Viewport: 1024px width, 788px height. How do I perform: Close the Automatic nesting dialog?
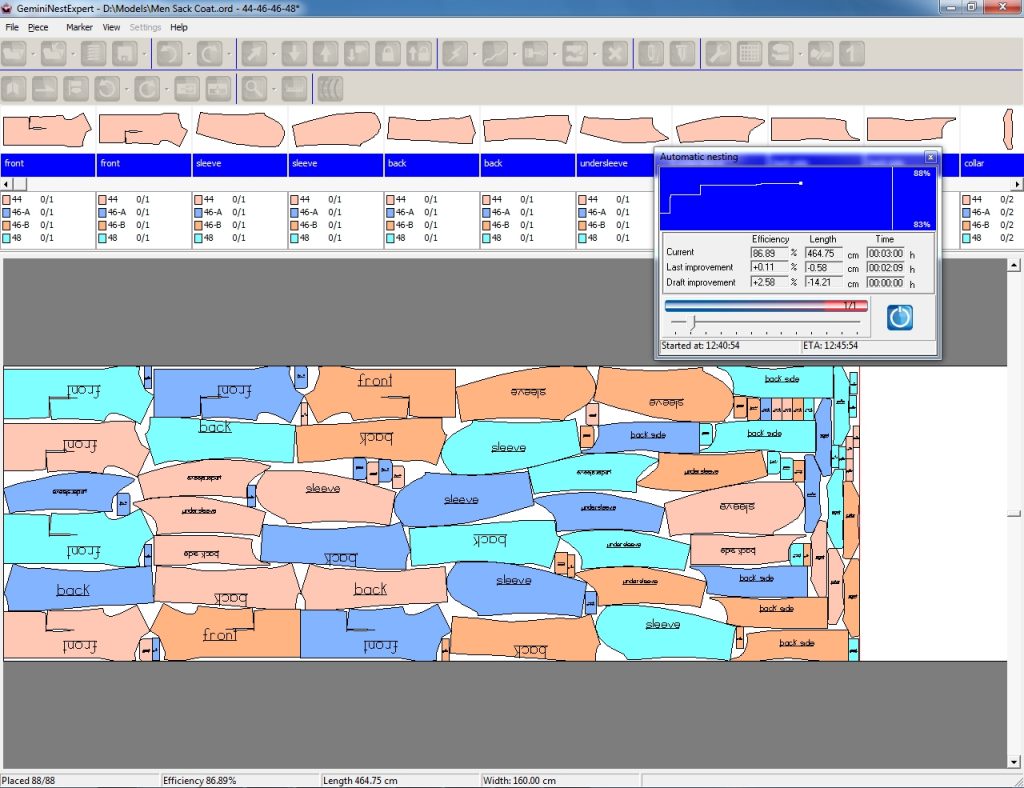(x=930, y=157)
